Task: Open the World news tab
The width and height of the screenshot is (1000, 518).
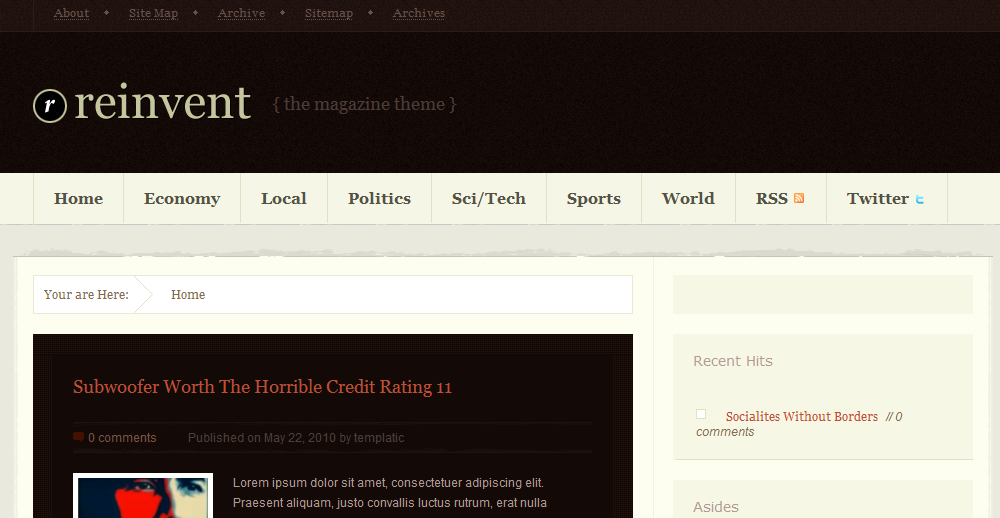Action: pos(688,198)
